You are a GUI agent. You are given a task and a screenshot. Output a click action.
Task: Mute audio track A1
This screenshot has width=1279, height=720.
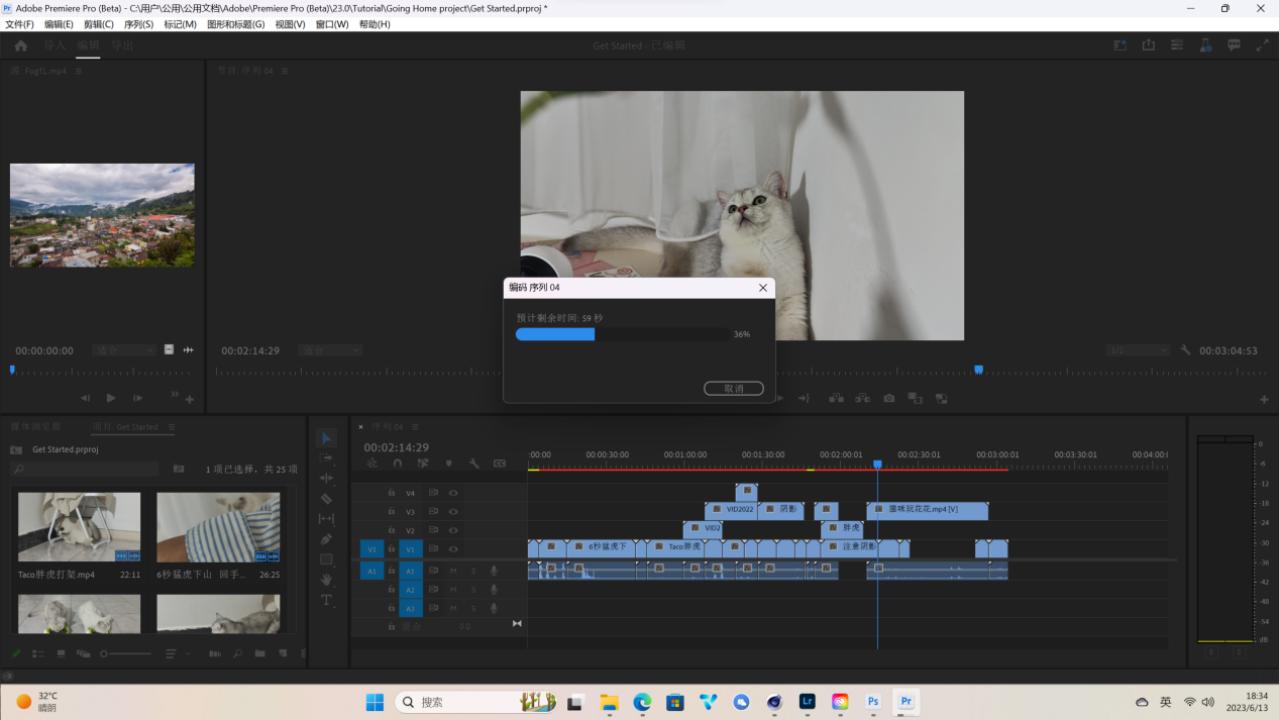(453, 570)
